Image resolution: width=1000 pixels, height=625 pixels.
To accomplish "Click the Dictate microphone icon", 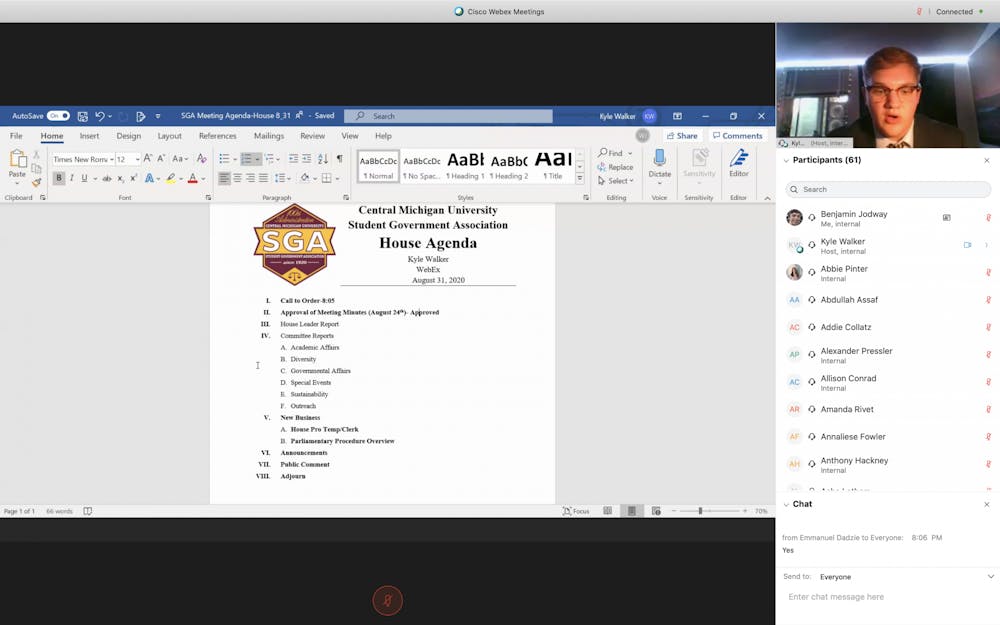I will click(x=659, y=160).
